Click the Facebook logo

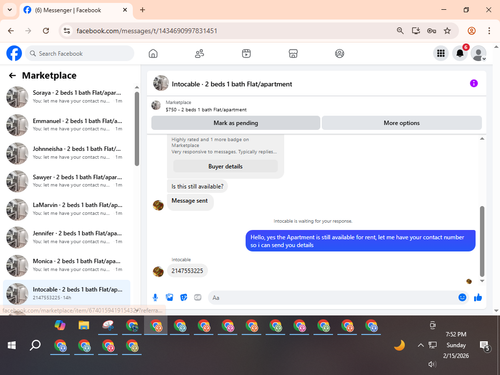coord(14,53)
